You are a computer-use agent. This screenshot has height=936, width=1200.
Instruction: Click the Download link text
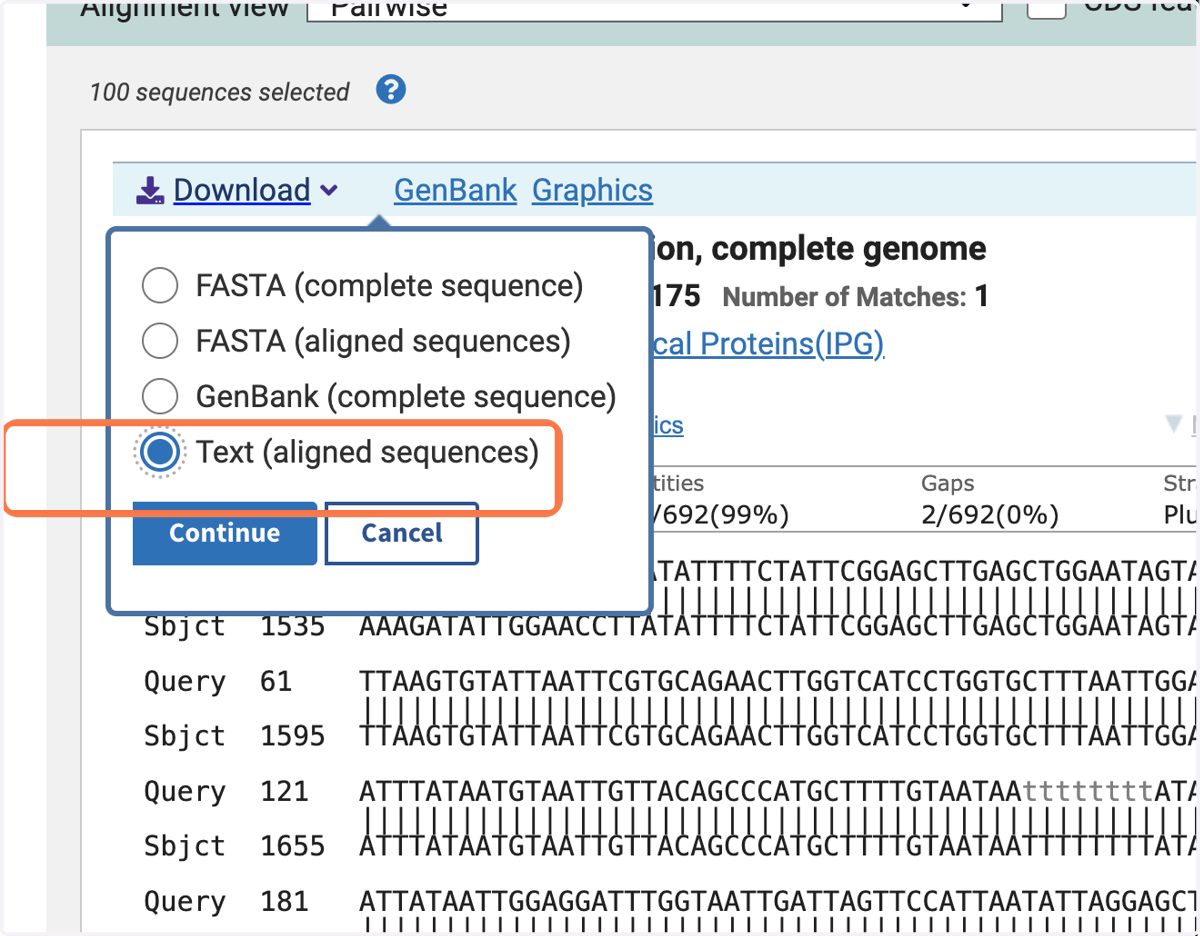tap(242, 190)
